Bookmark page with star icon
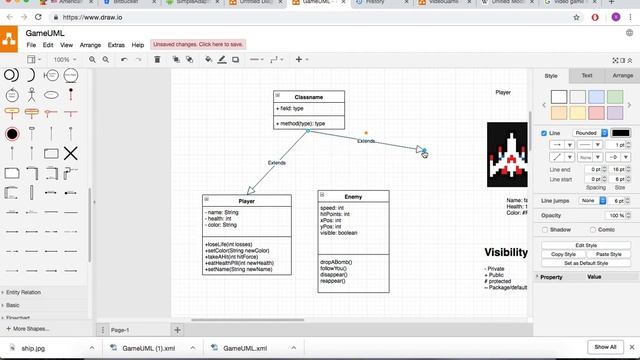640x360 pixels. pos(576,18)
